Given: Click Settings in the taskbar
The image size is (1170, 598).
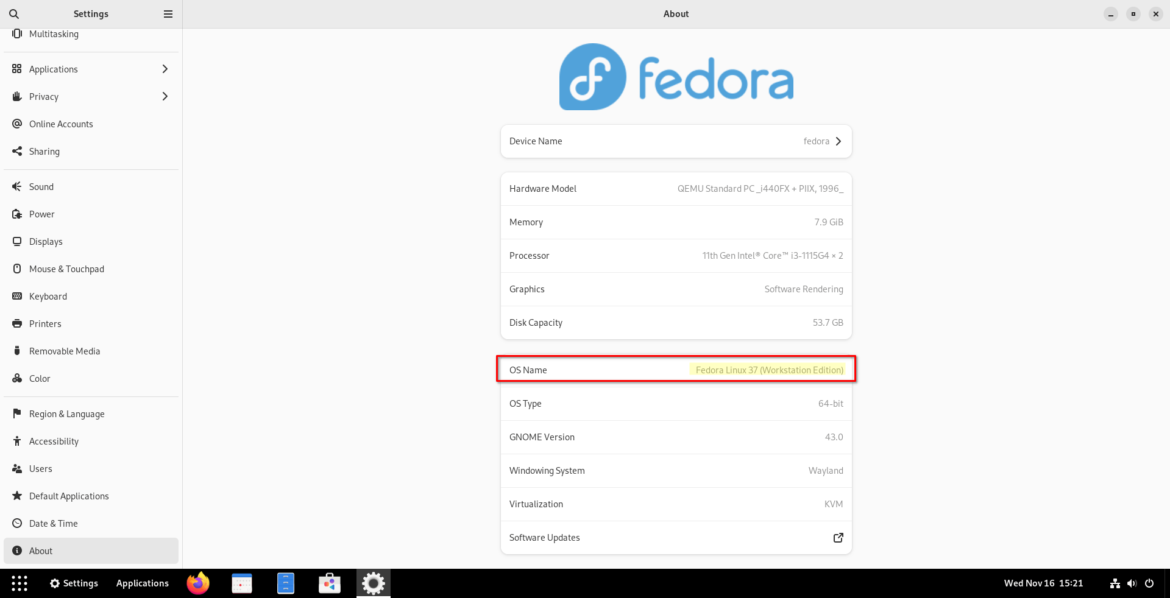Looking at the screenshot, I should pyautogui.click(x=73, y=583).
